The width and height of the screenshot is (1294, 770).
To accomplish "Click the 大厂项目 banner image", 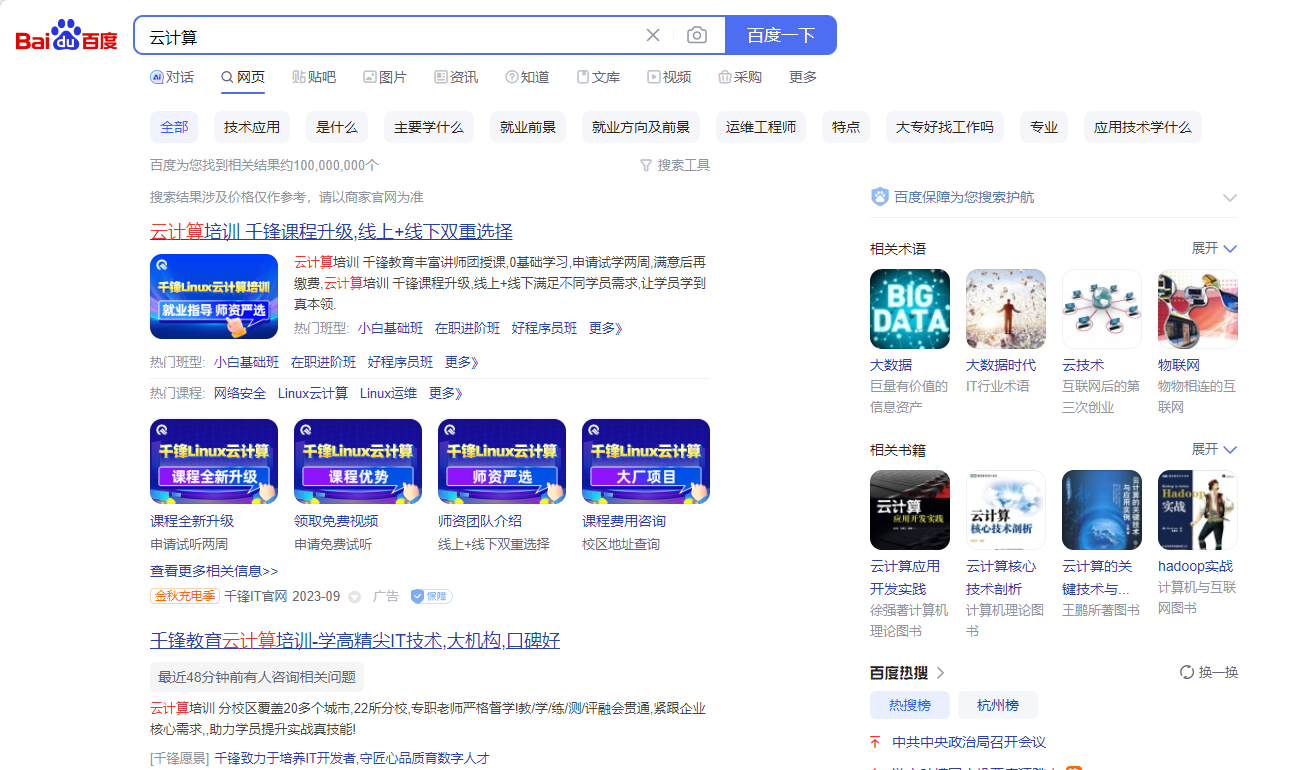I will [x=646, y=461].
